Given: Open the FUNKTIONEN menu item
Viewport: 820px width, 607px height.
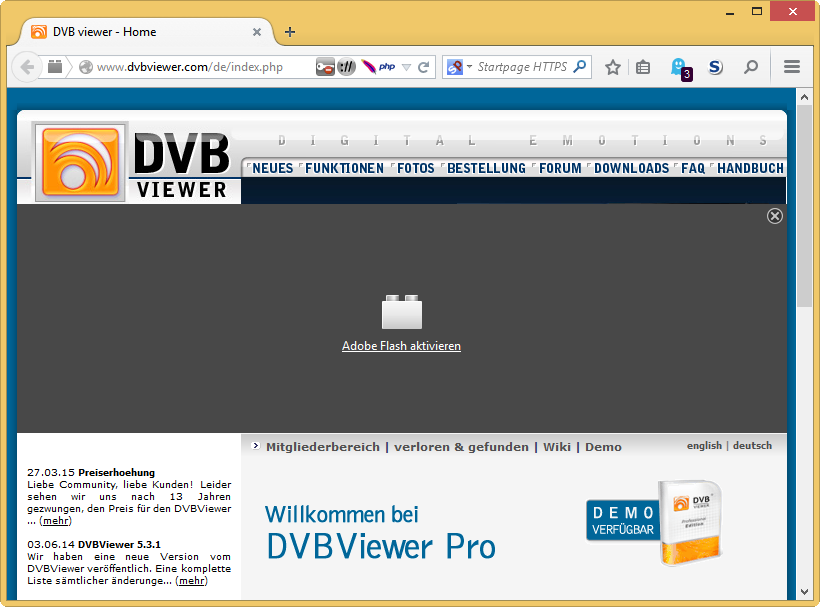Looking at the screenshot, I should tap(344, 168).
